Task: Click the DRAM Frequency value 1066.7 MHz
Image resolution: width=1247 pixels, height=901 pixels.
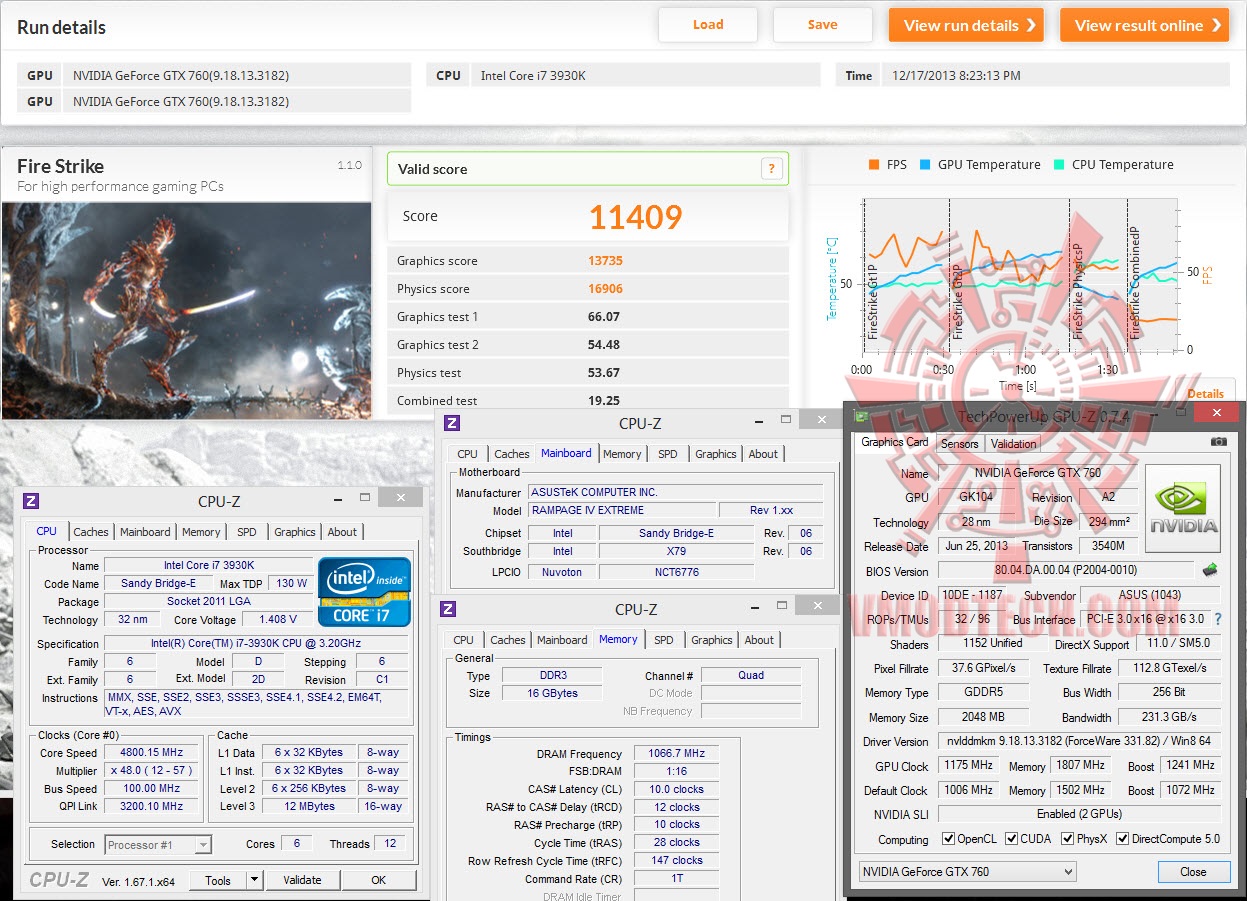Action: [677, 753]
